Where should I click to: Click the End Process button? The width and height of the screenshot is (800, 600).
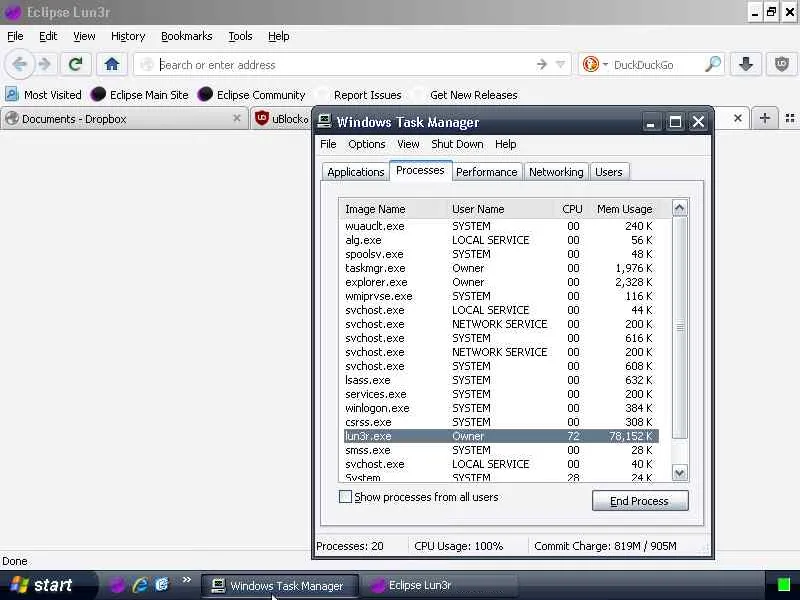tap(640, 501)
